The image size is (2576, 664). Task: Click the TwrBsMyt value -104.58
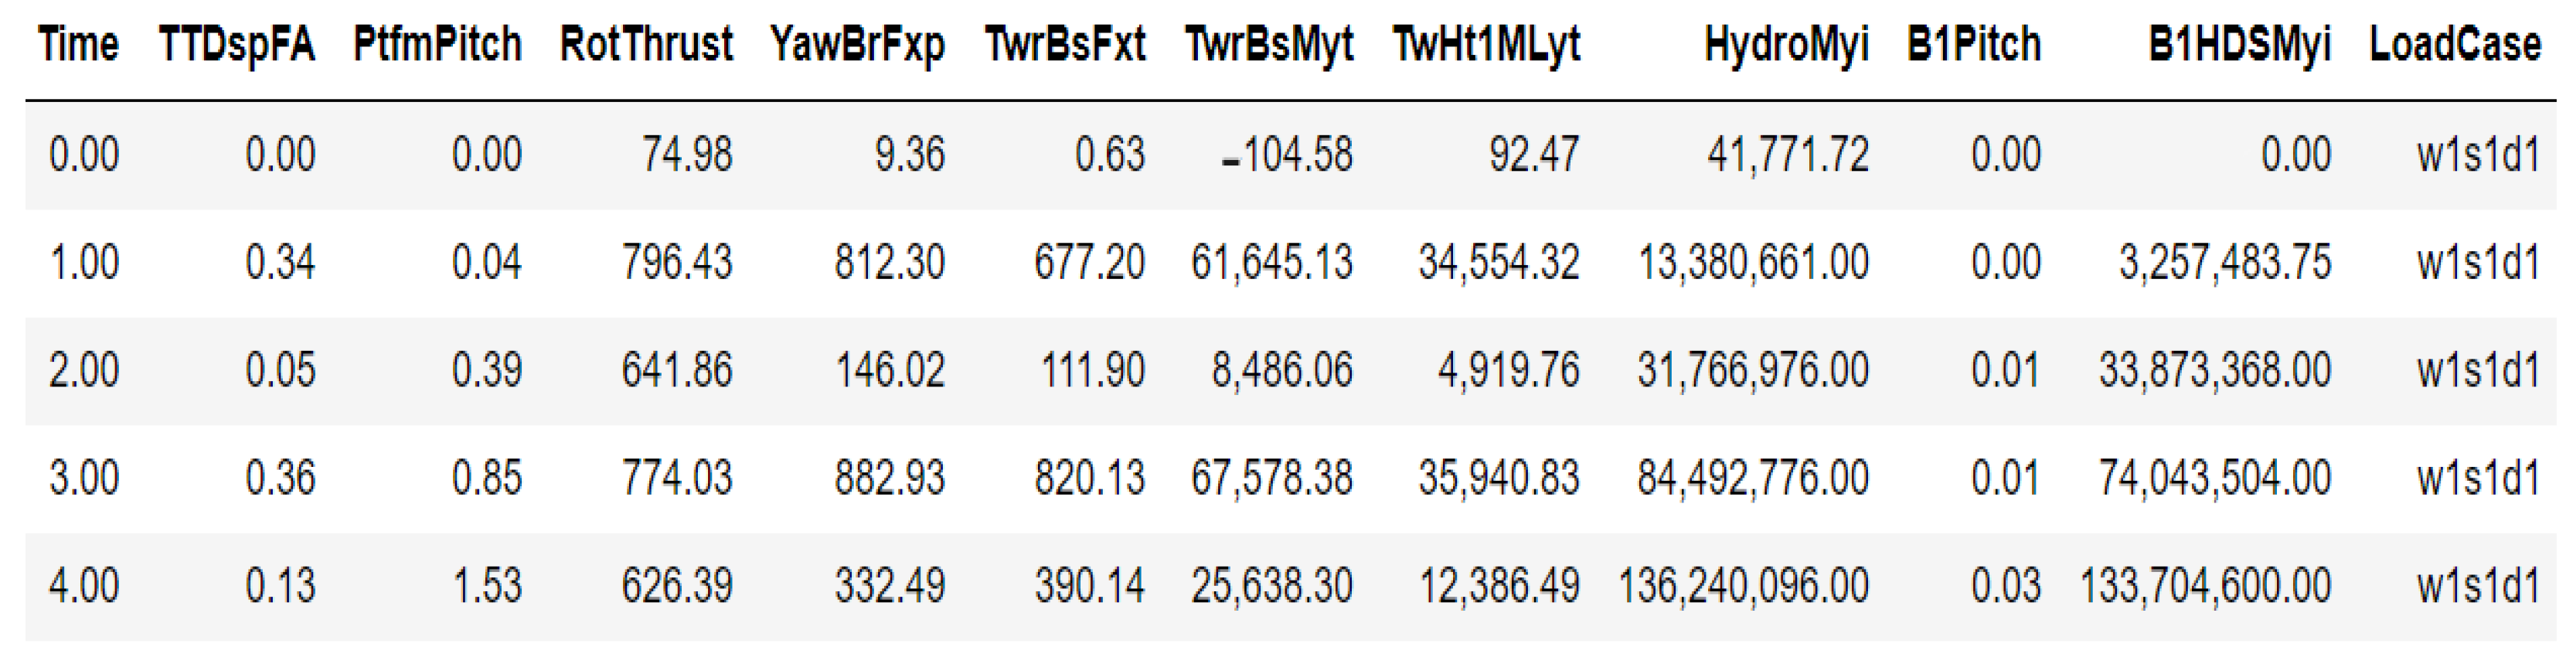tap(1287, 155)
